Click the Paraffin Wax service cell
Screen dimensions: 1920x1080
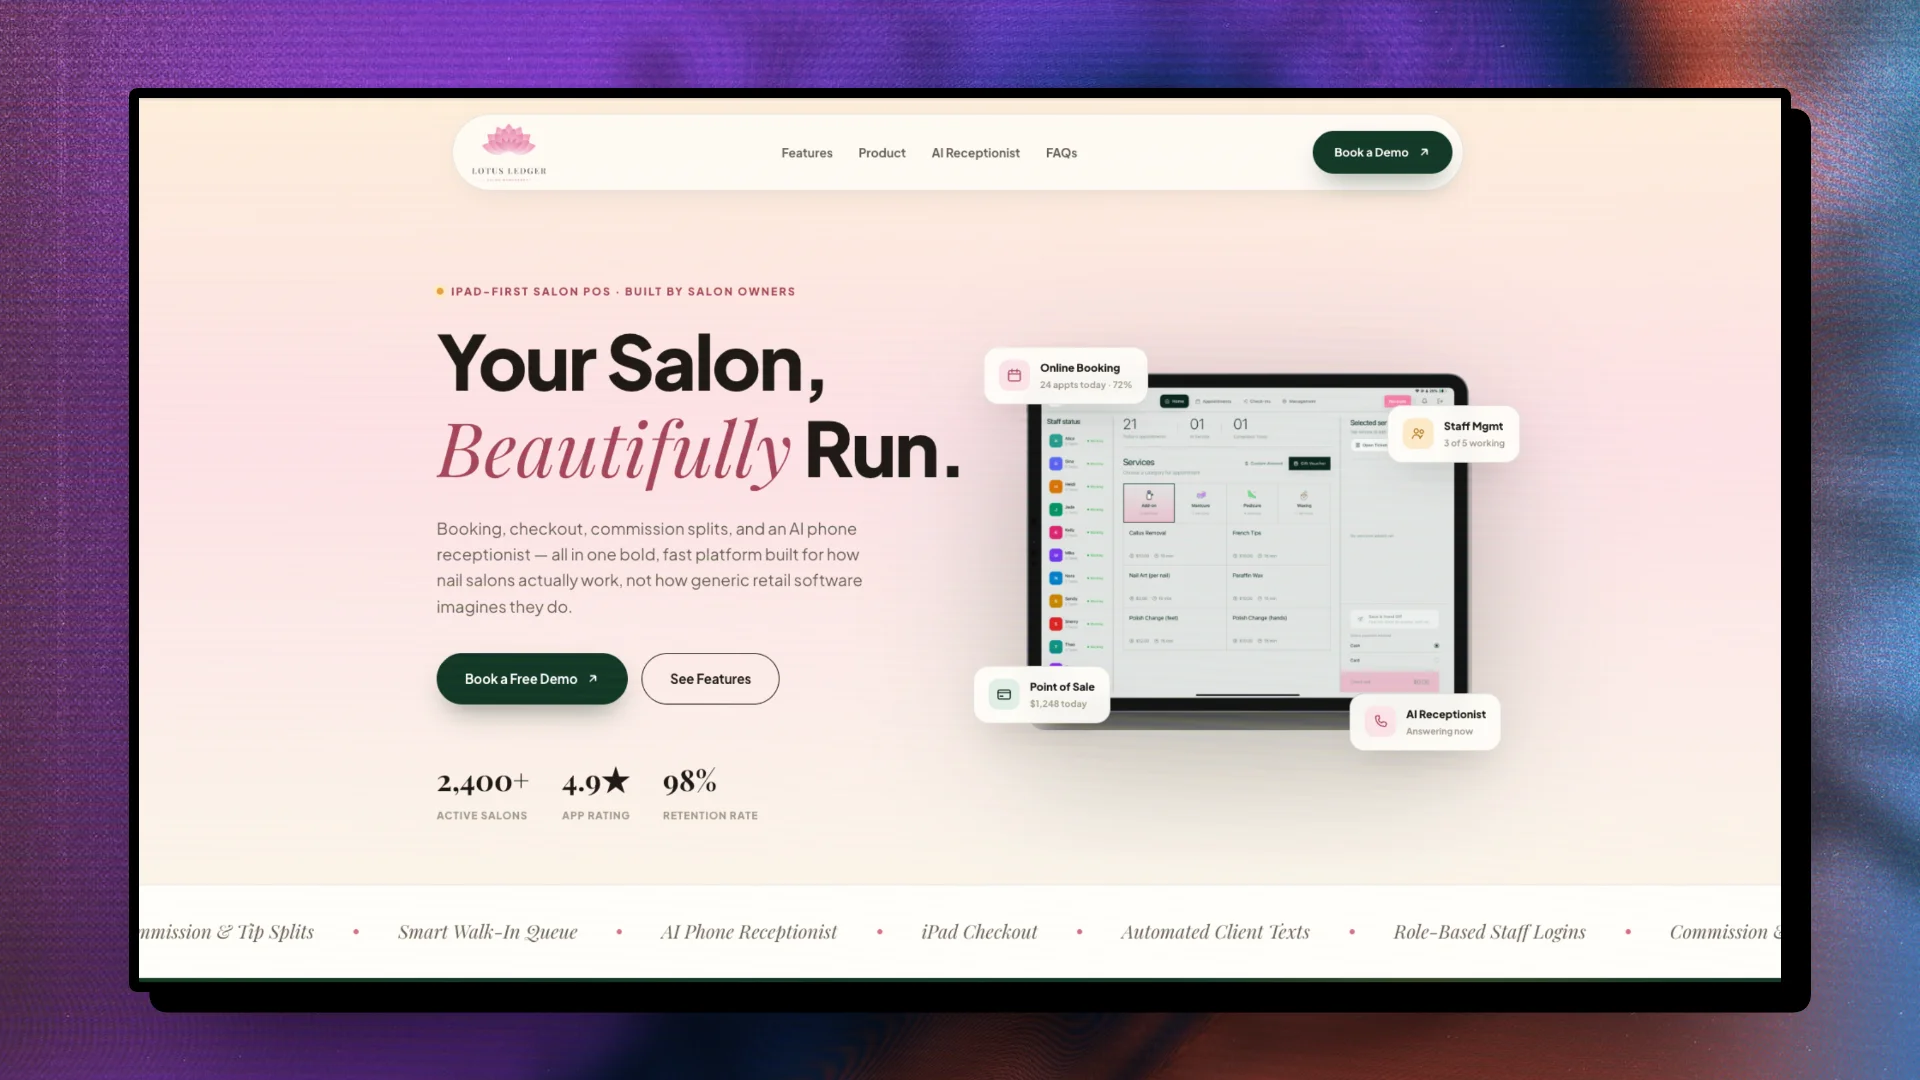pyautogui.click(x=1279, y=587)
